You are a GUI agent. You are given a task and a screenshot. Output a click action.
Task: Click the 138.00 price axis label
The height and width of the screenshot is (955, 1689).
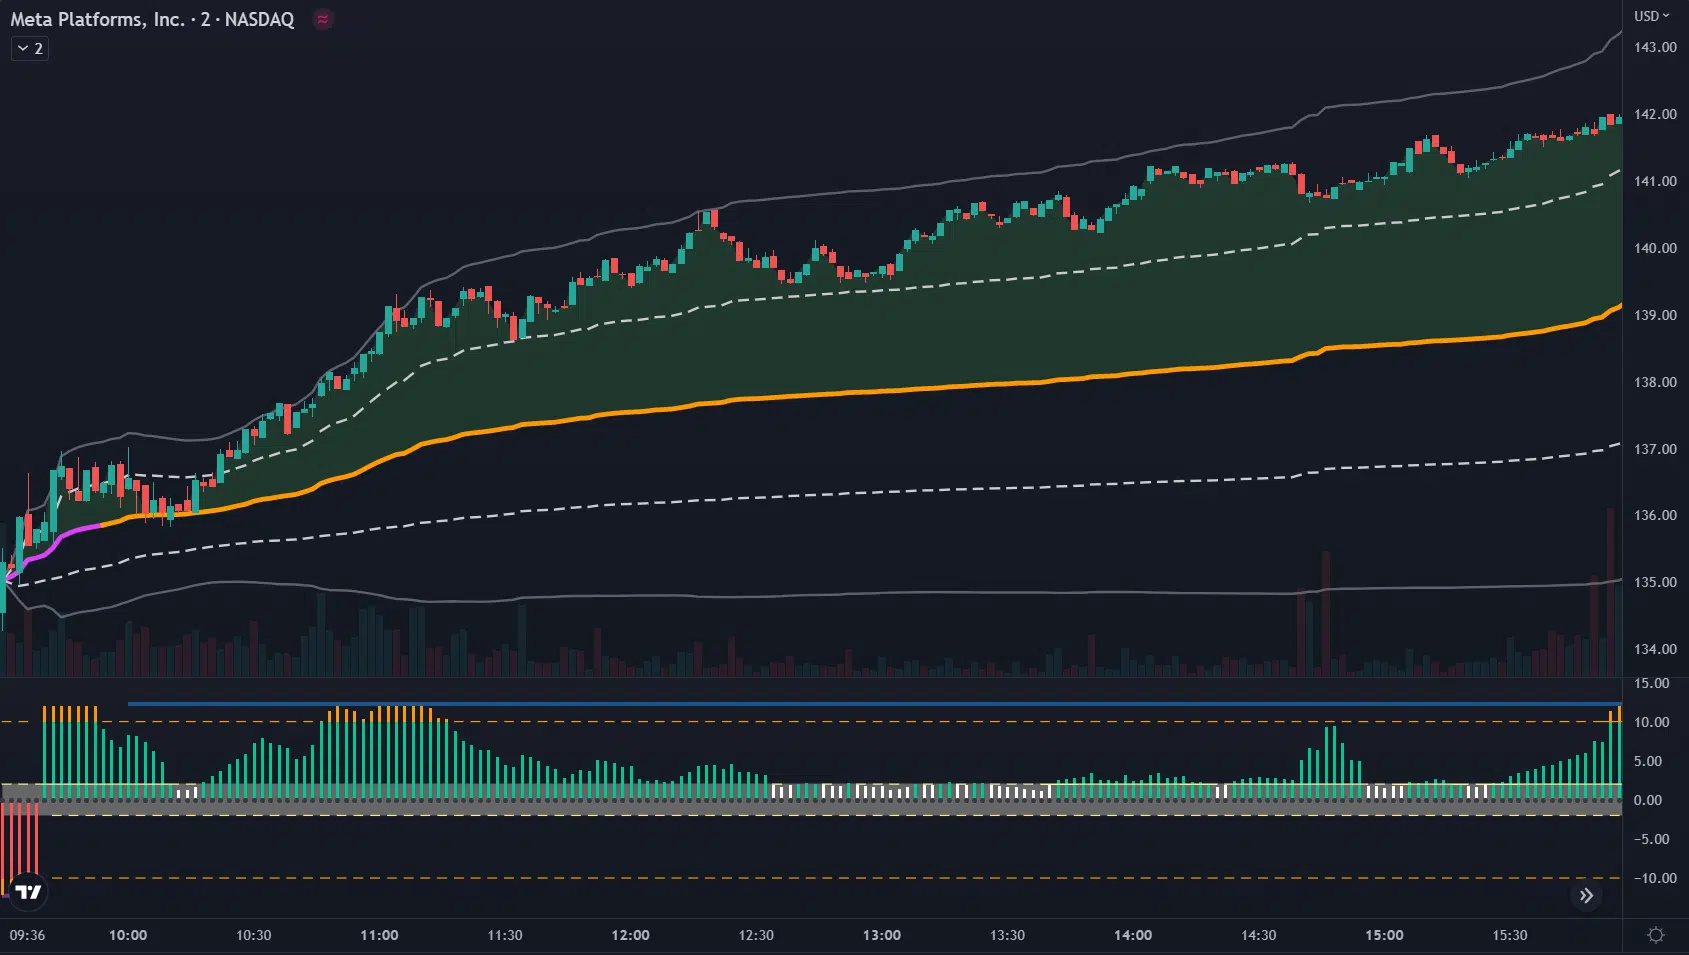point(1655,382)
